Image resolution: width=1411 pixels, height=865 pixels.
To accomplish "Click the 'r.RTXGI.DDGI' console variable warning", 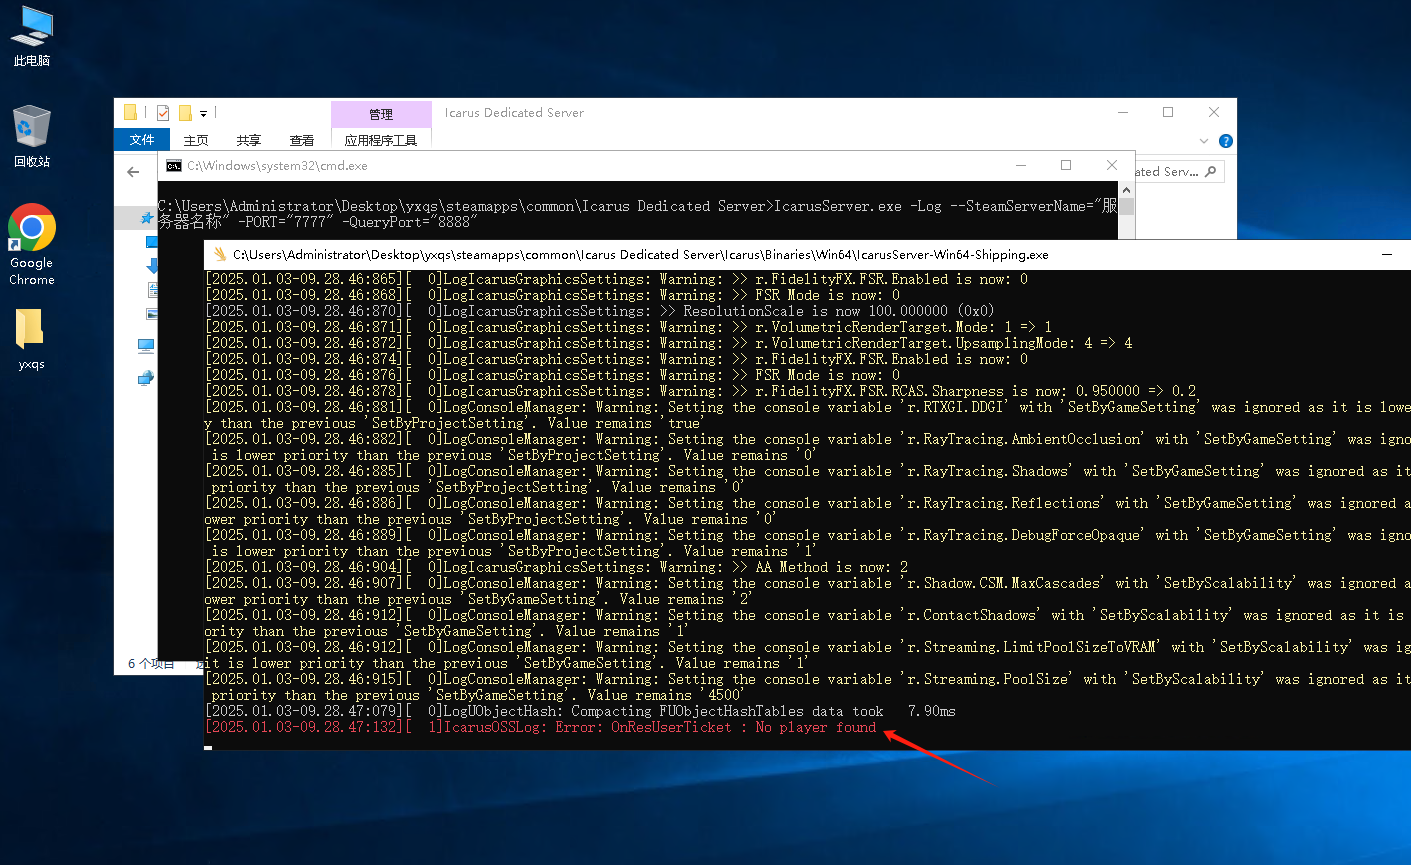I will point(807,415).
